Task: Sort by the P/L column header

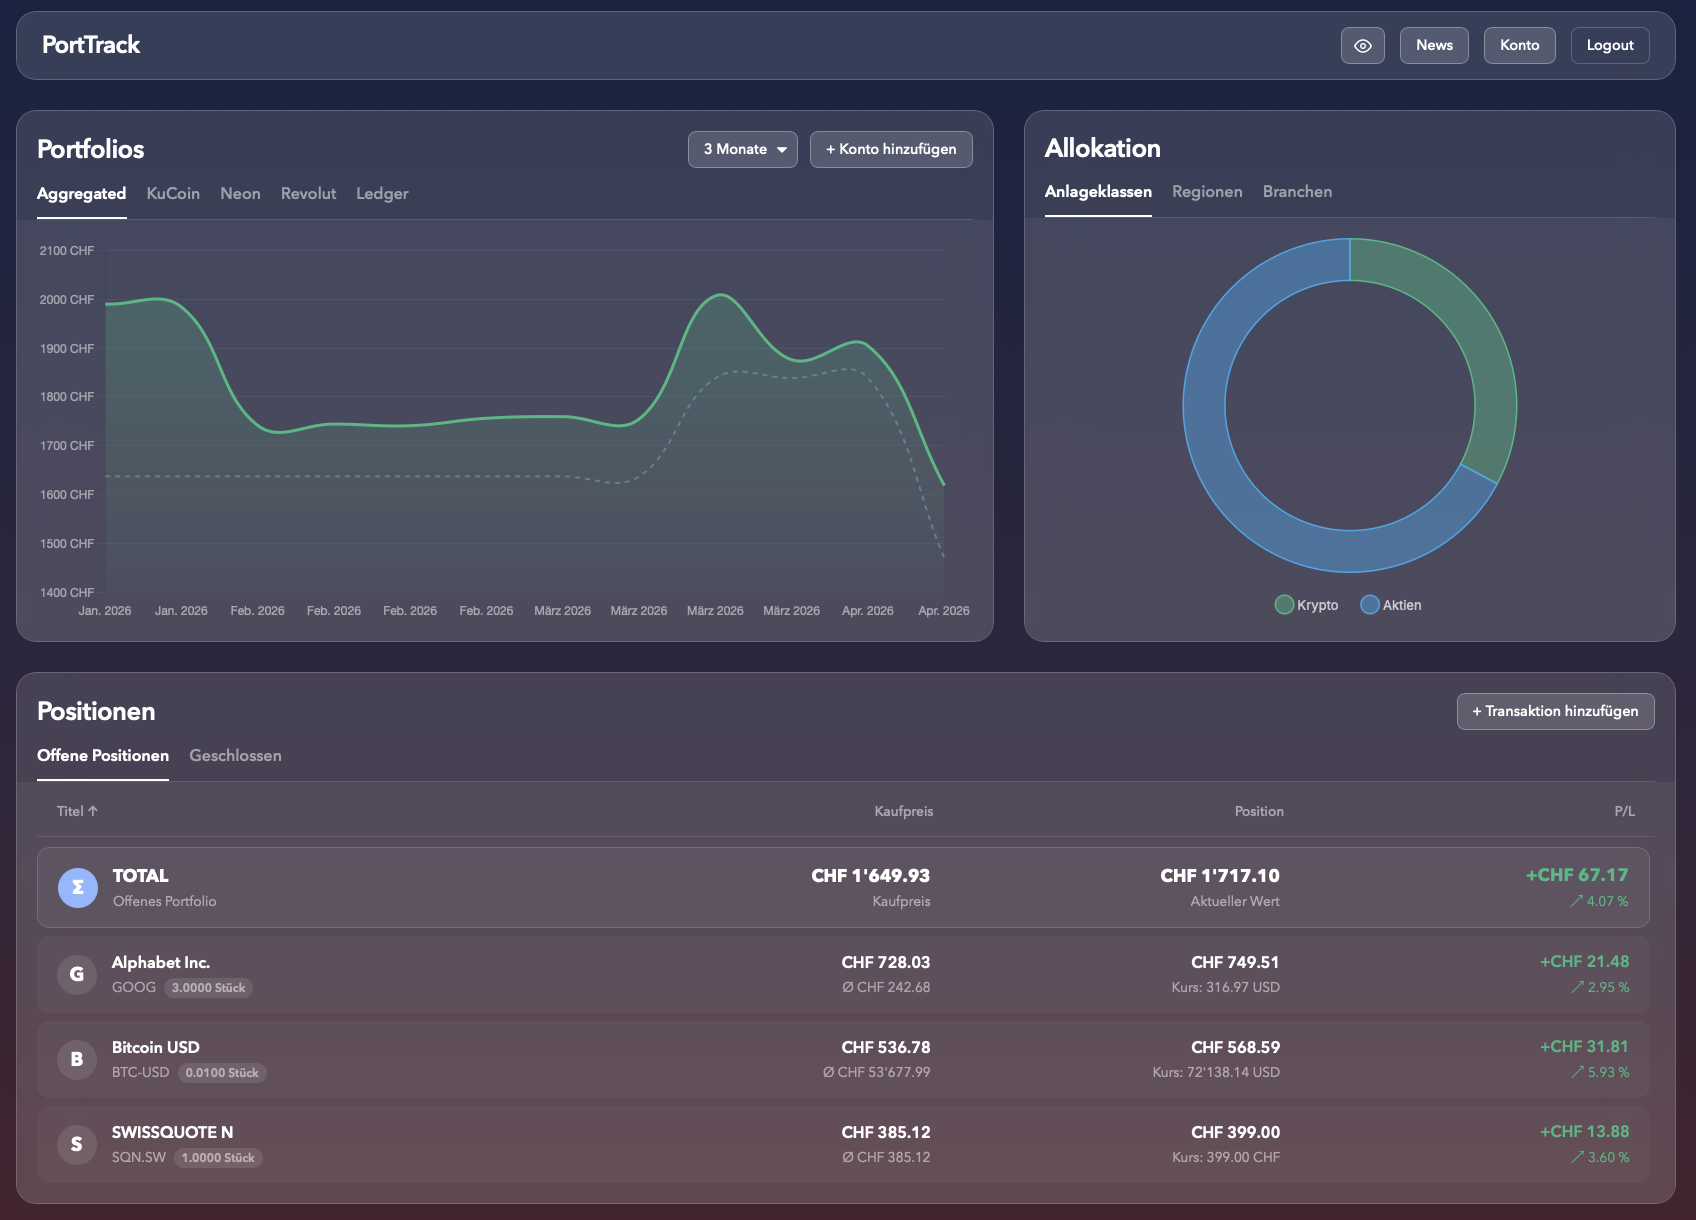Action: 1624,811
